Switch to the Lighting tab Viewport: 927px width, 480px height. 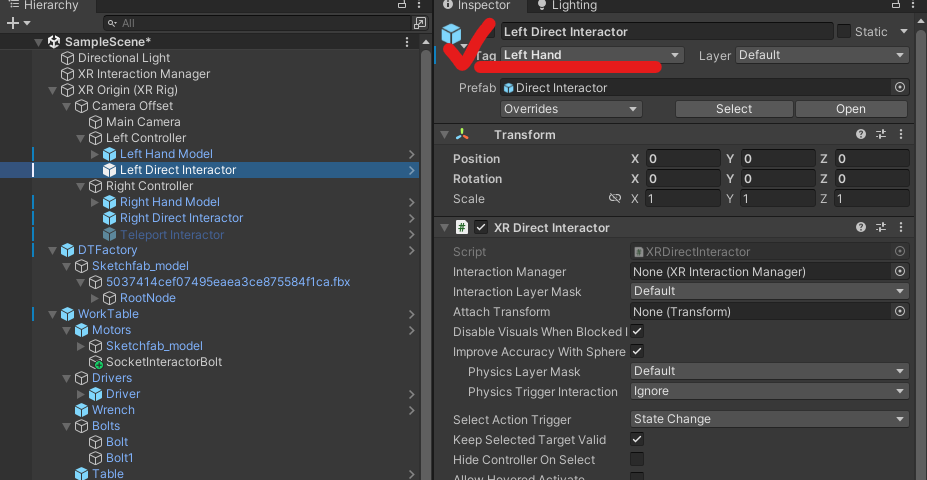(567, 5)
